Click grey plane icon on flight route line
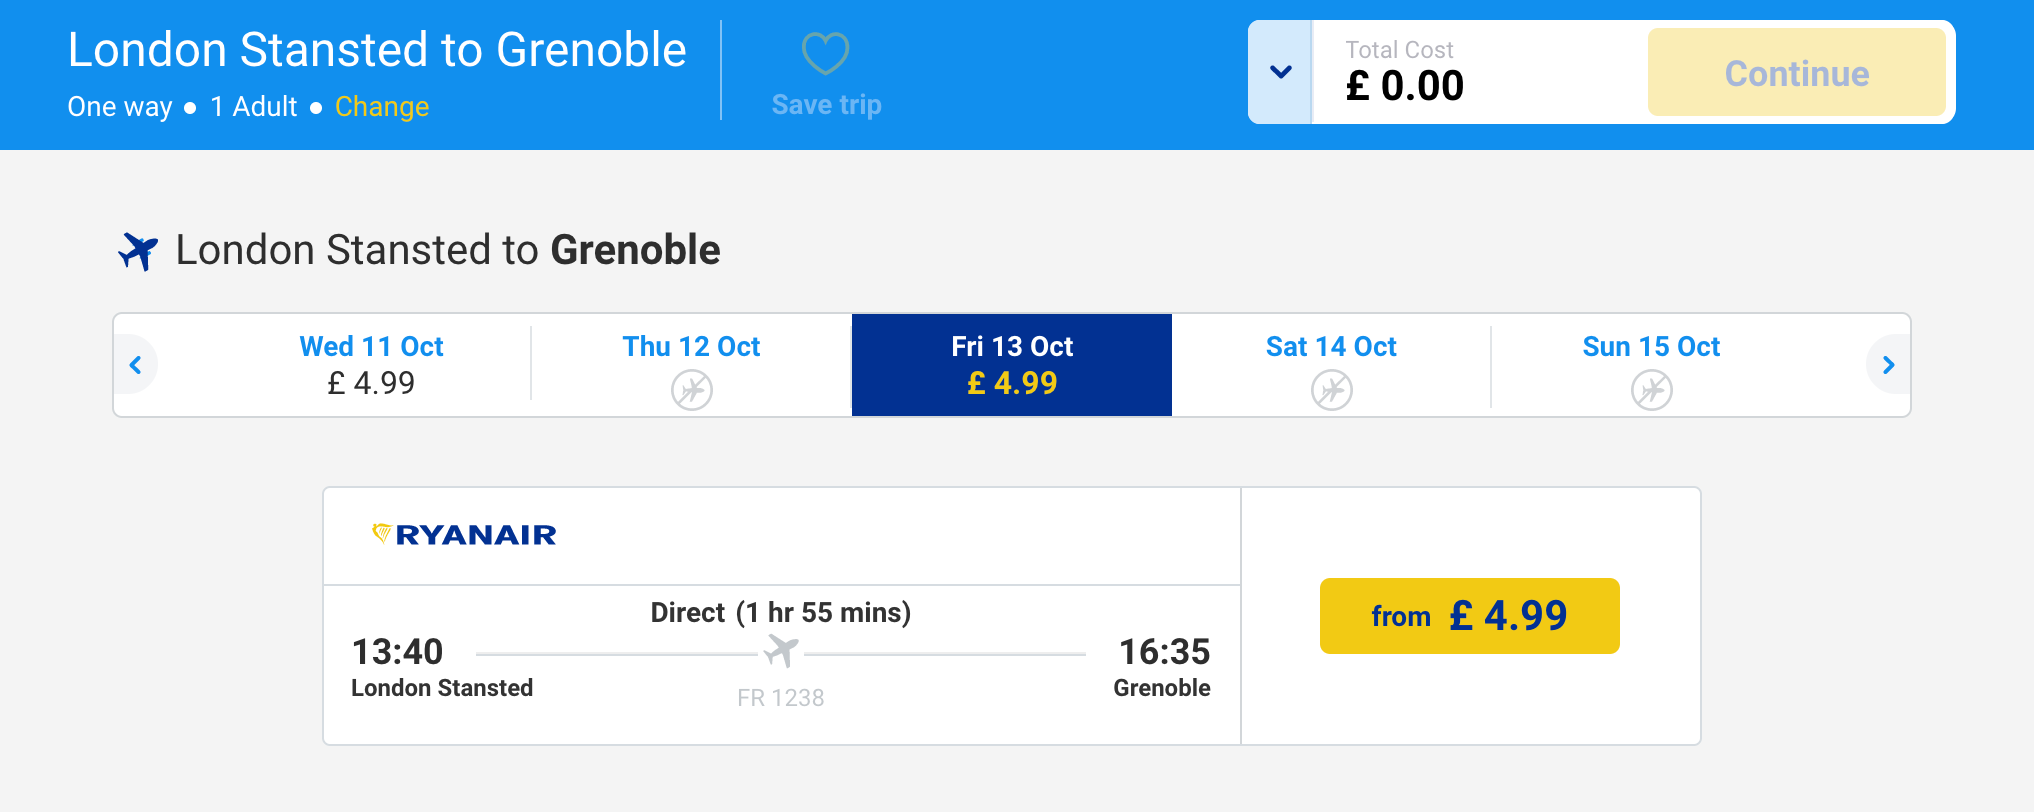 [781, 651]
